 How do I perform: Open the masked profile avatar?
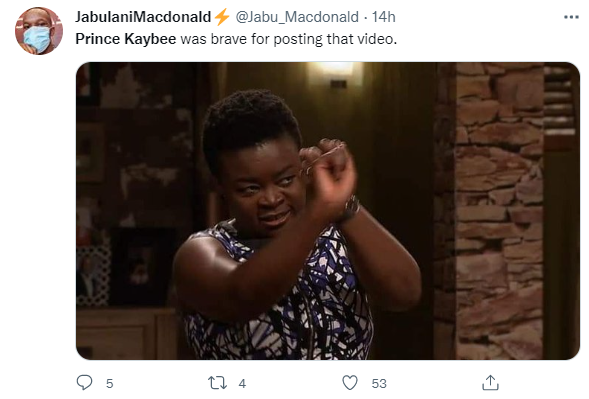[39, 31]
